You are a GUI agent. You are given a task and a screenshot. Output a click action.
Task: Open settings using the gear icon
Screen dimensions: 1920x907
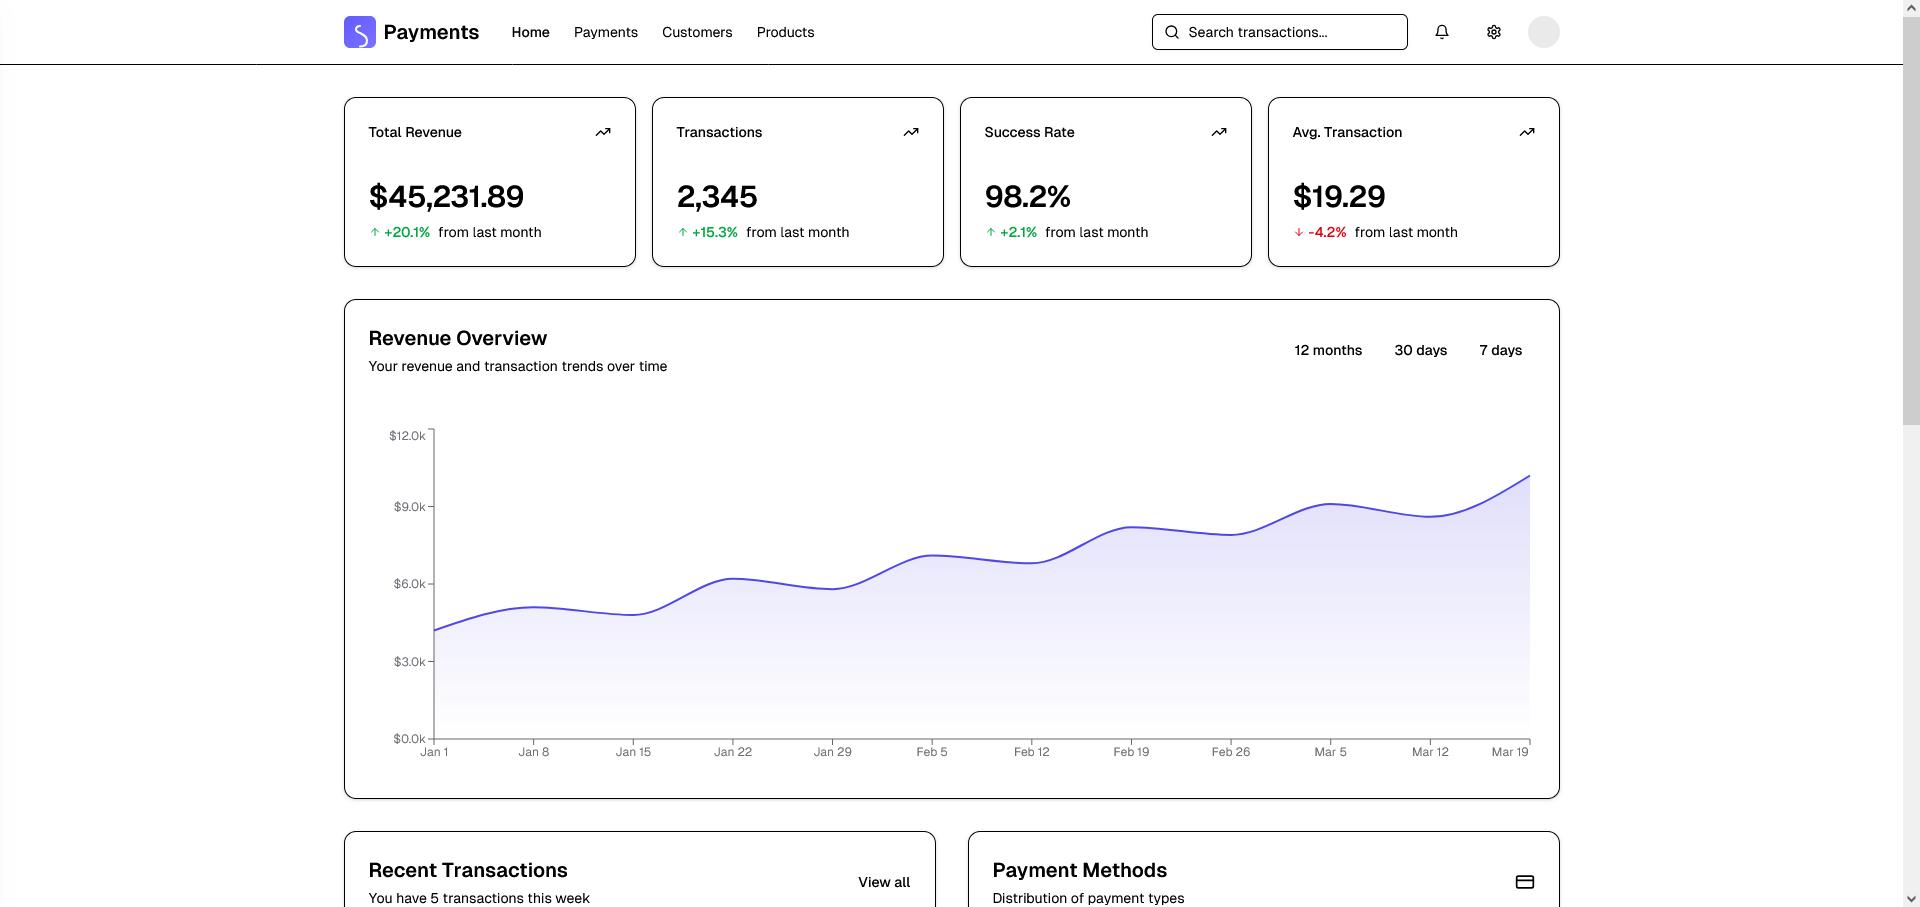click(x=1493, y=32)
